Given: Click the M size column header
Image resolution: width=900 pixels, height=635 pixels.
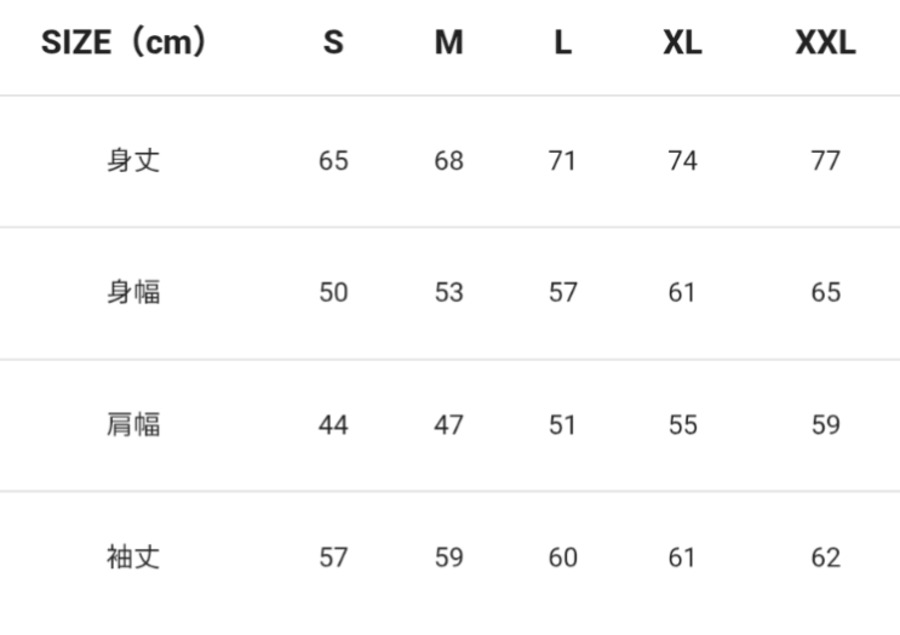Looking at the screenshot, I should pos(449,43).
